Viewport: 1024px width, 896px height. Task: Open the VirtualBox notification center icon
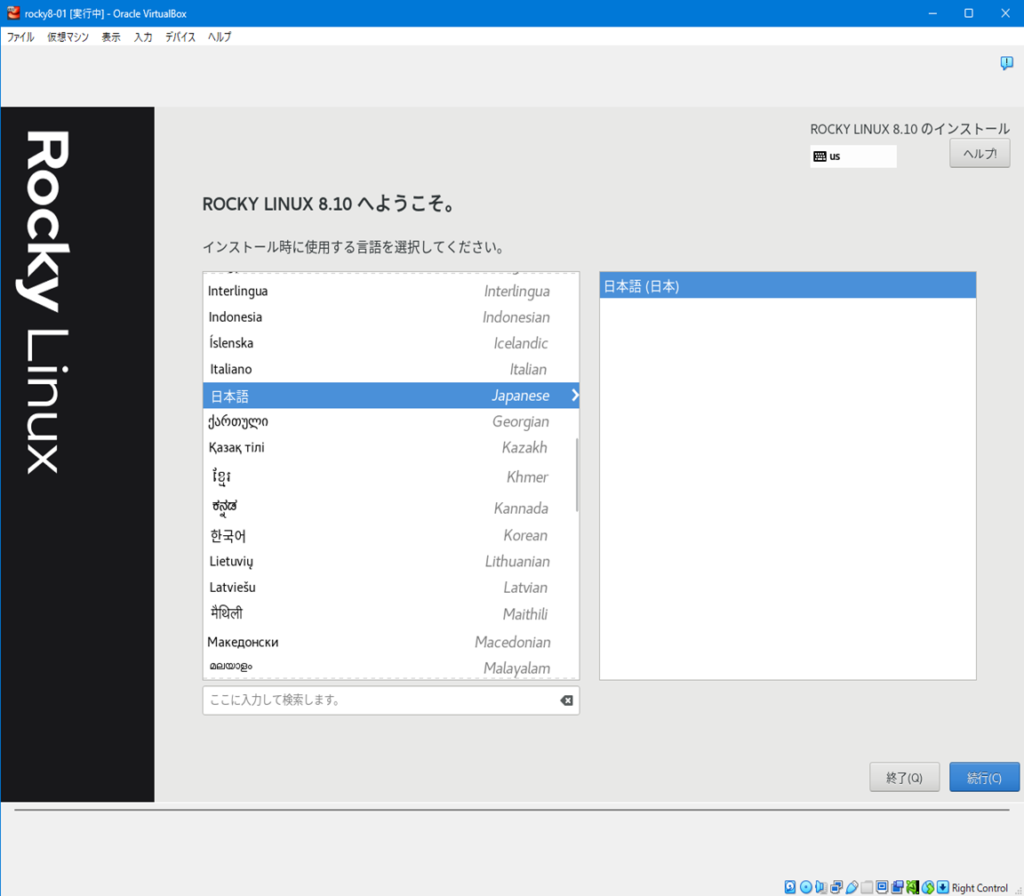click(1006, 63)
